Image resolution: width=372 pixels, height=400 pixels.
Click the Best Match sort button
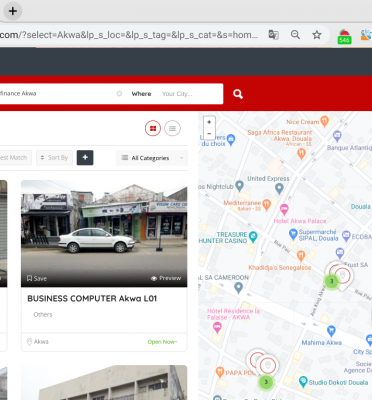15,158
